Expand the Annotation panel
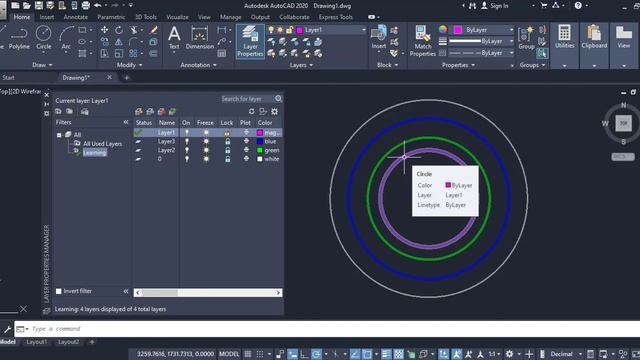 tap(198, 65)
